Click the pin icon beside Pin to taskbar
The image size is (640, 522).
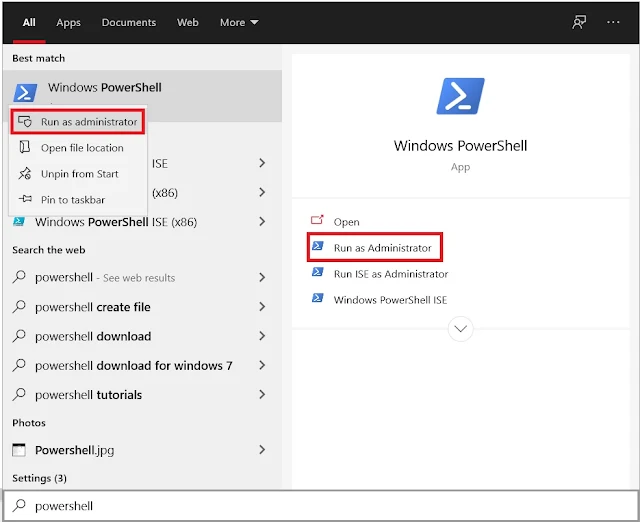tap(25, 199)
